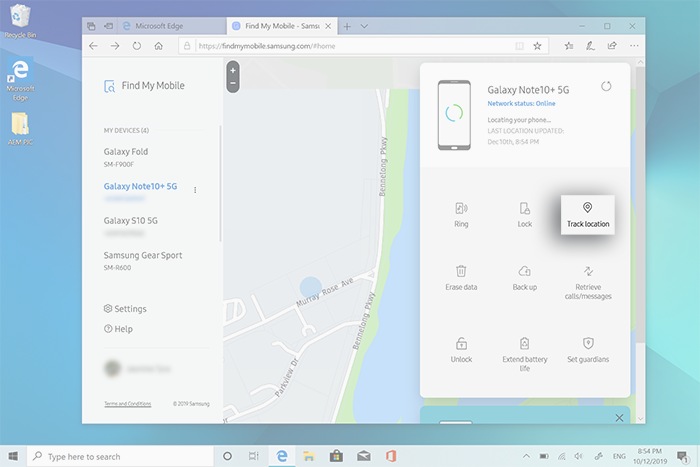Enable Extend battery life
Image resolution: width=700 pixels, height=467 pixels.
pyautogui.click(x=525, y=354)
